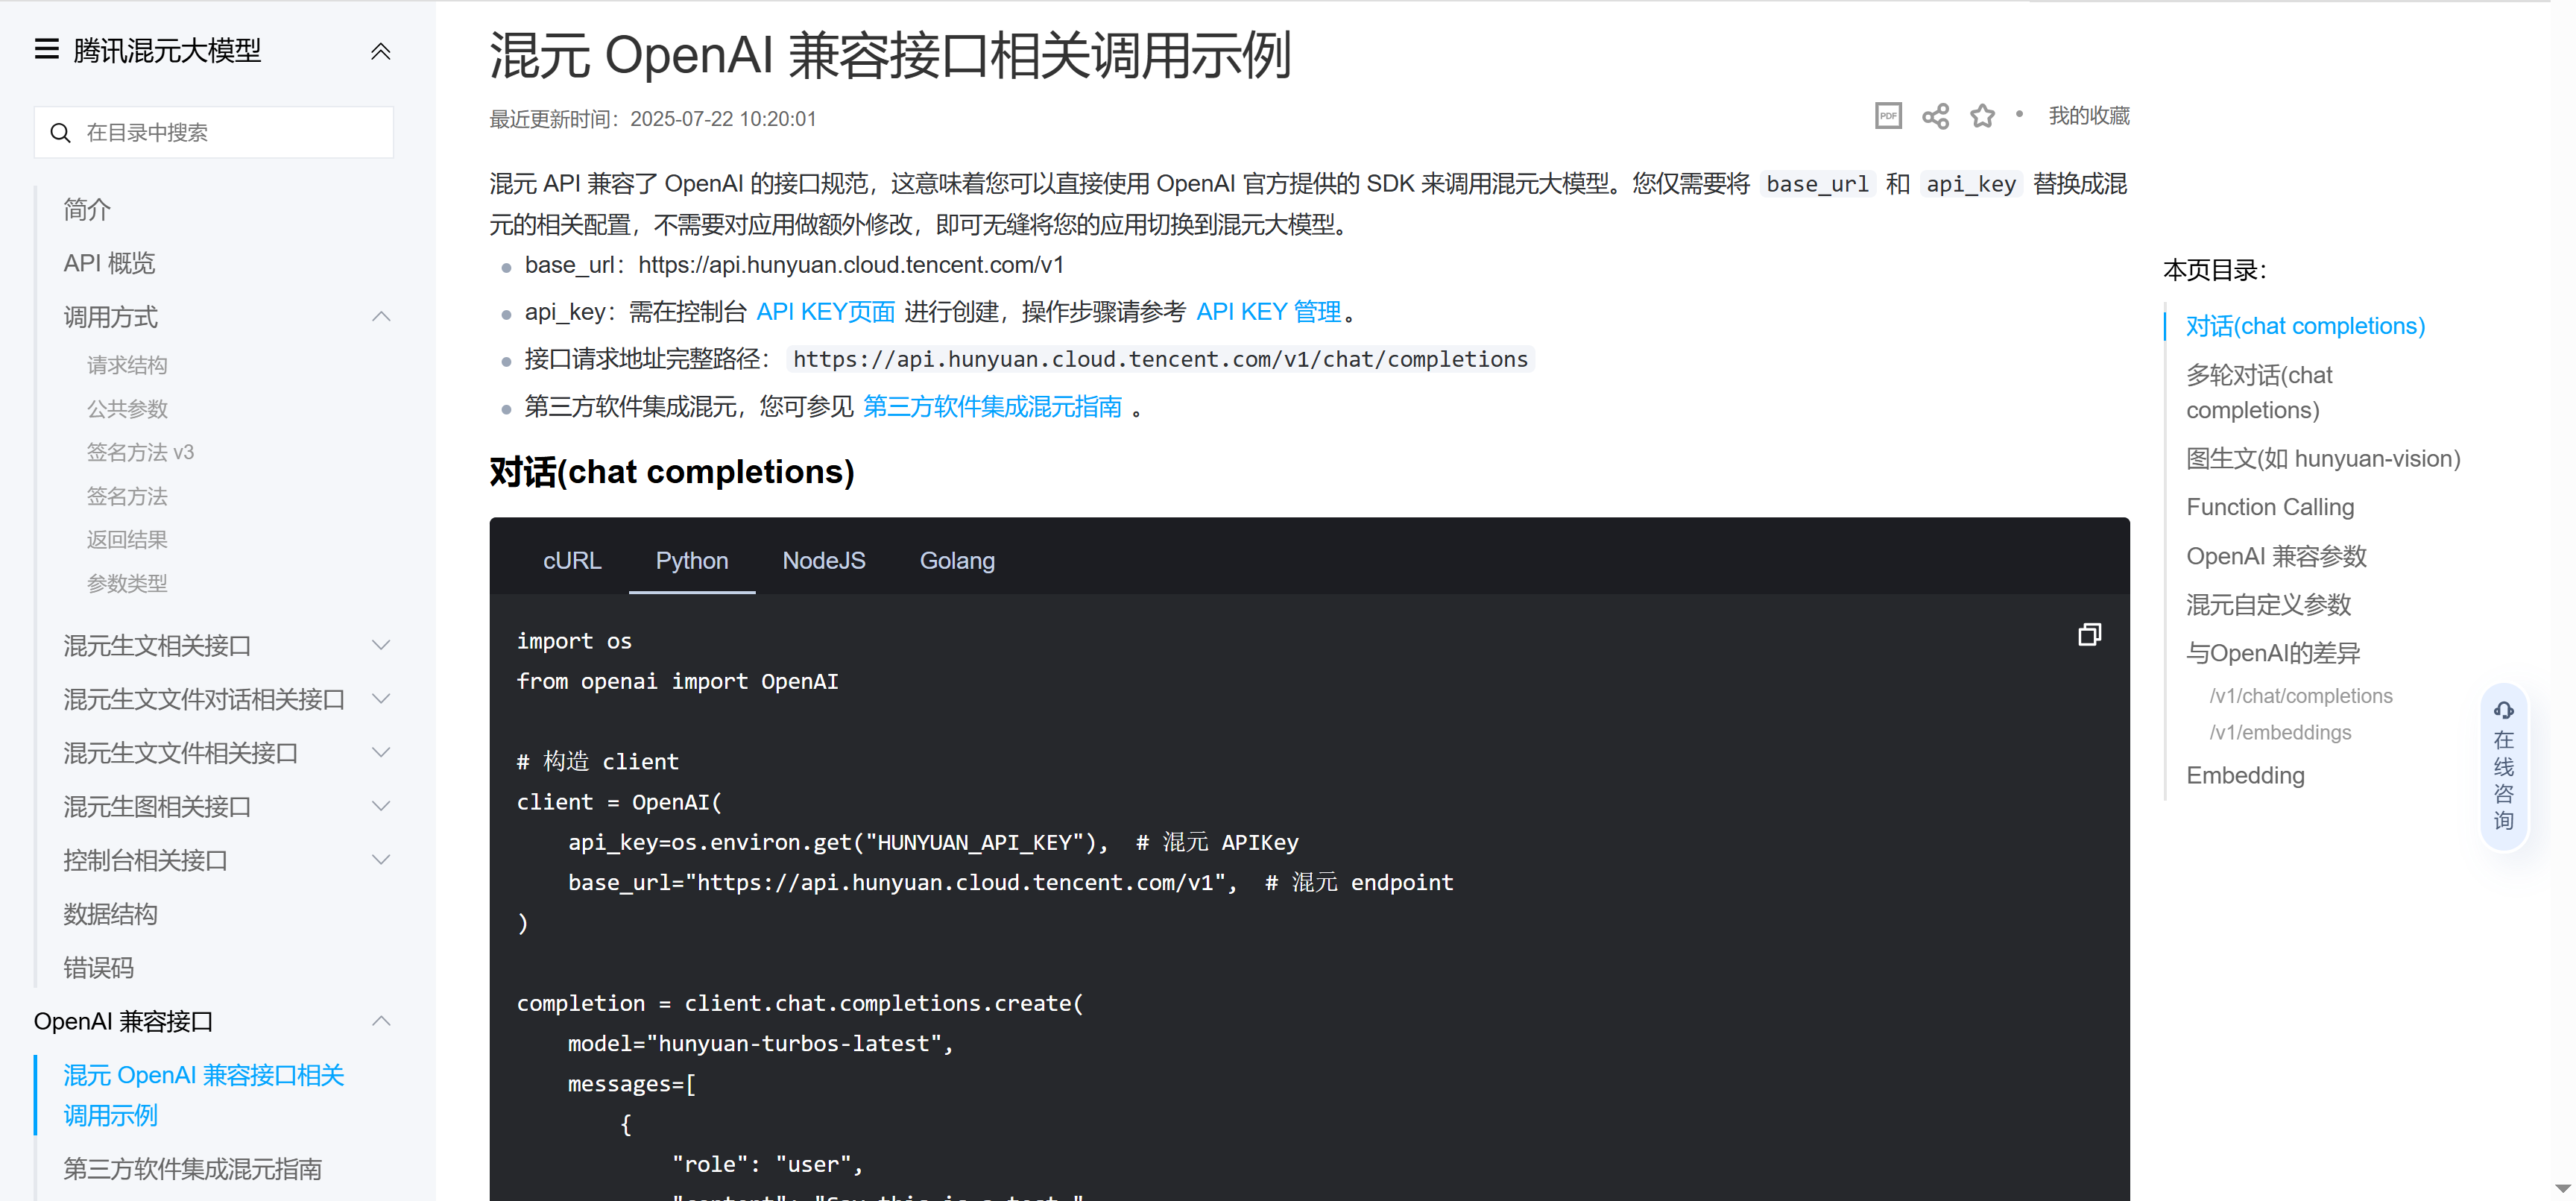Switch to the NodeJS code tab
The width and height of the screenshot is (2576, 1201).
coord(823,561)
